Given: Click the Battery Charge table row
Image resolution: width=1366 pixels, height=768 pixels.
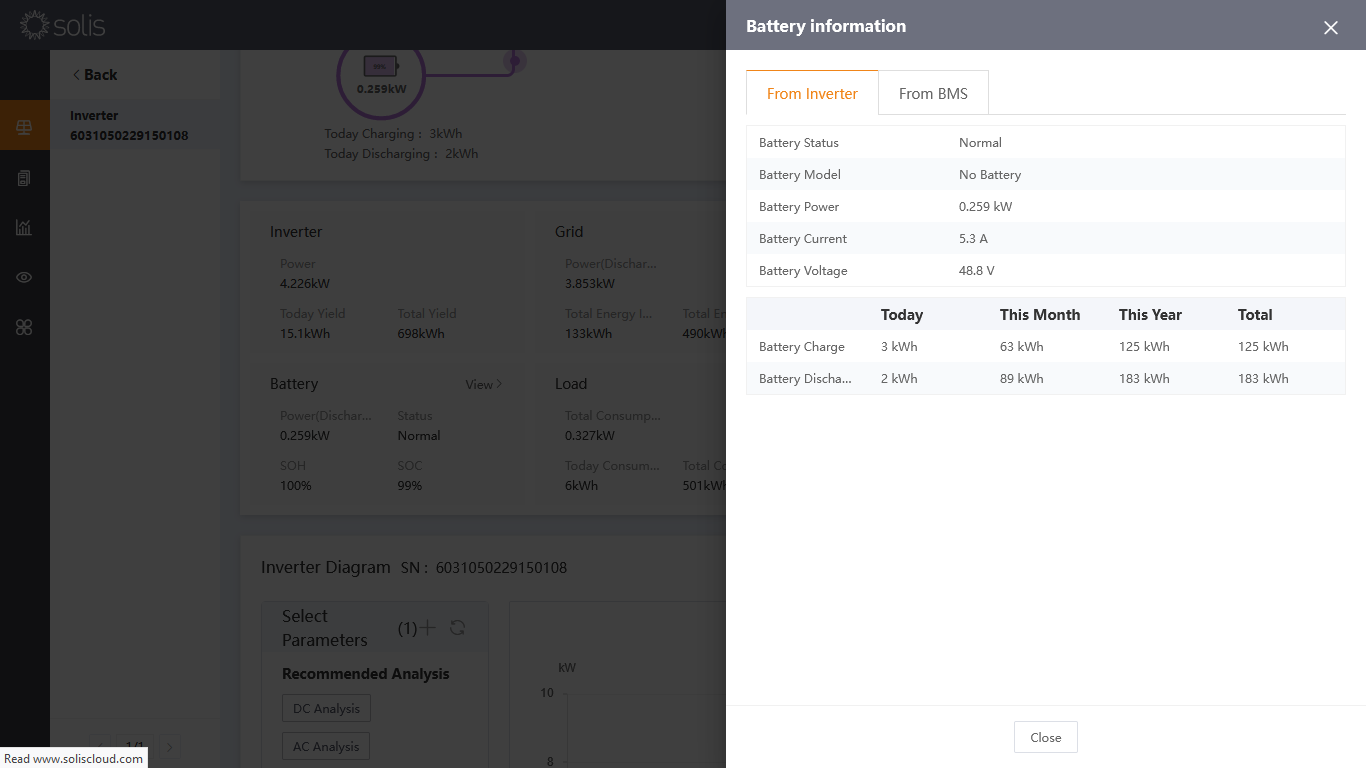Looking at the screenshot, I should 1045,347.
